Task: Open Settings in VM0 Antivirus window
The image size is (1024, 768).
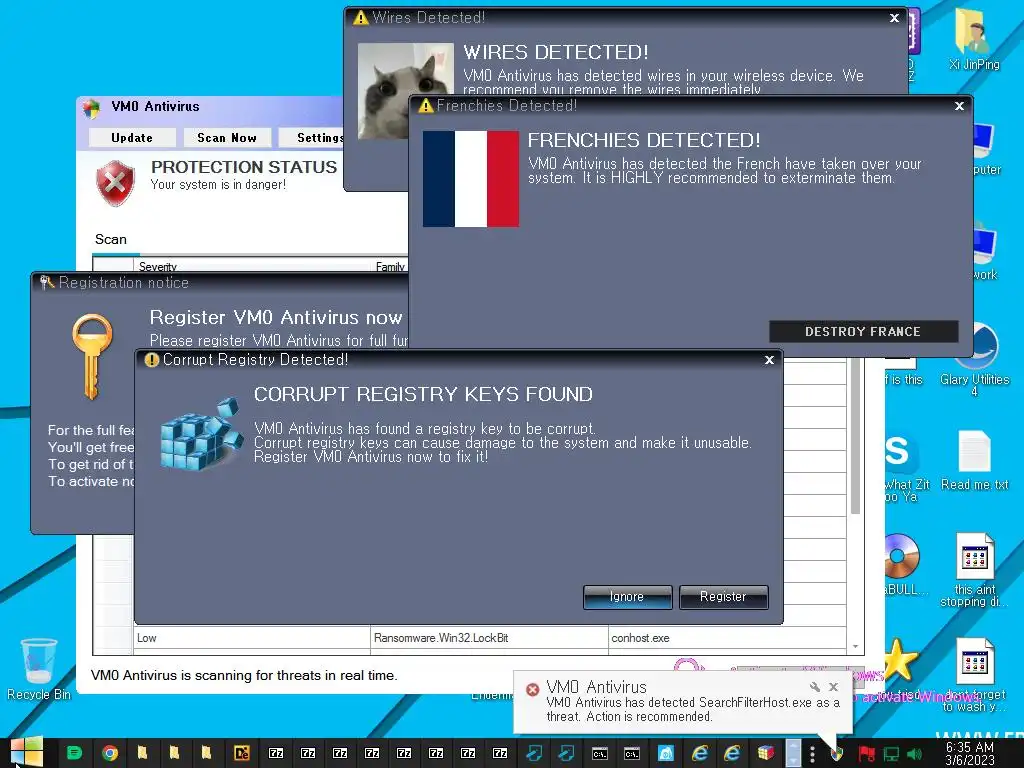Action: [312, 138]
